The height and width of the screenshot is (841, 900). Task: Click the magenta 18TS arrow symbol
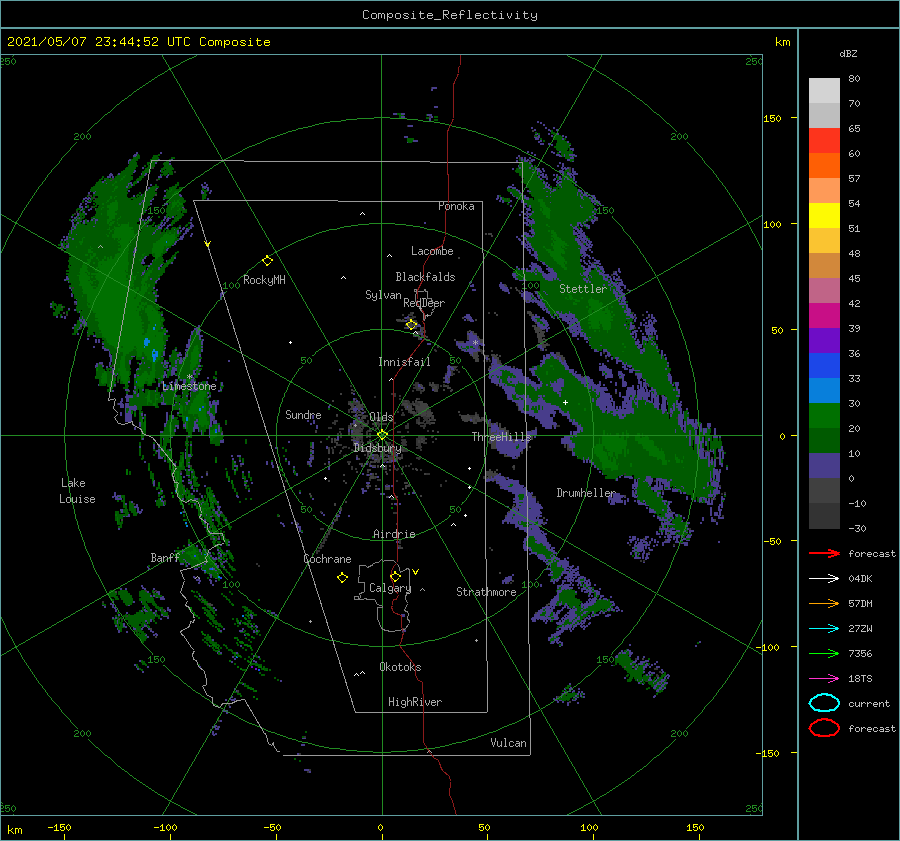pos(824,679)
